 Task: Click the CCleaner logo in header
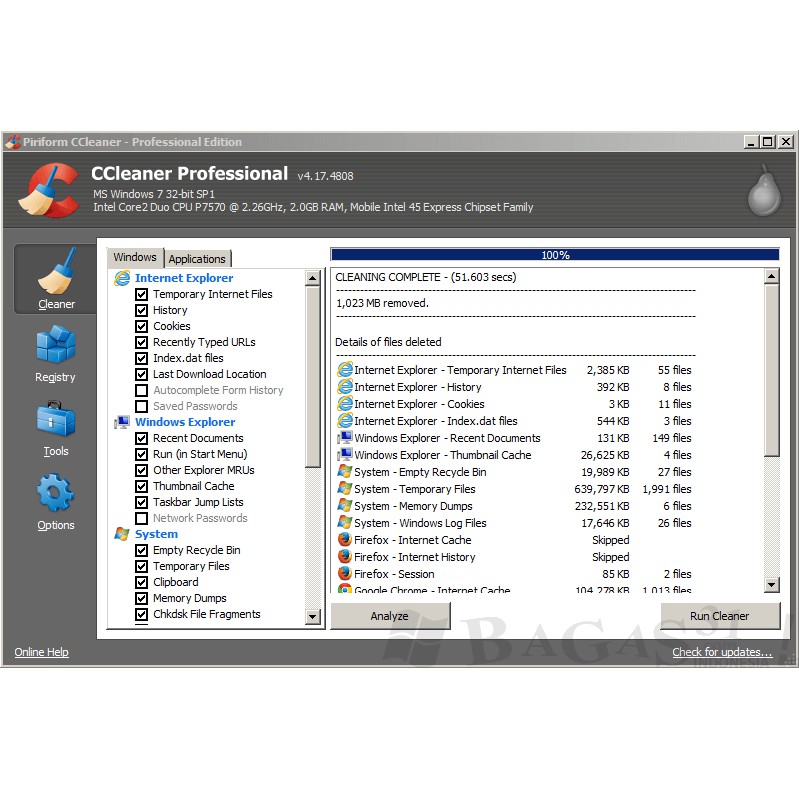point(48,190)
